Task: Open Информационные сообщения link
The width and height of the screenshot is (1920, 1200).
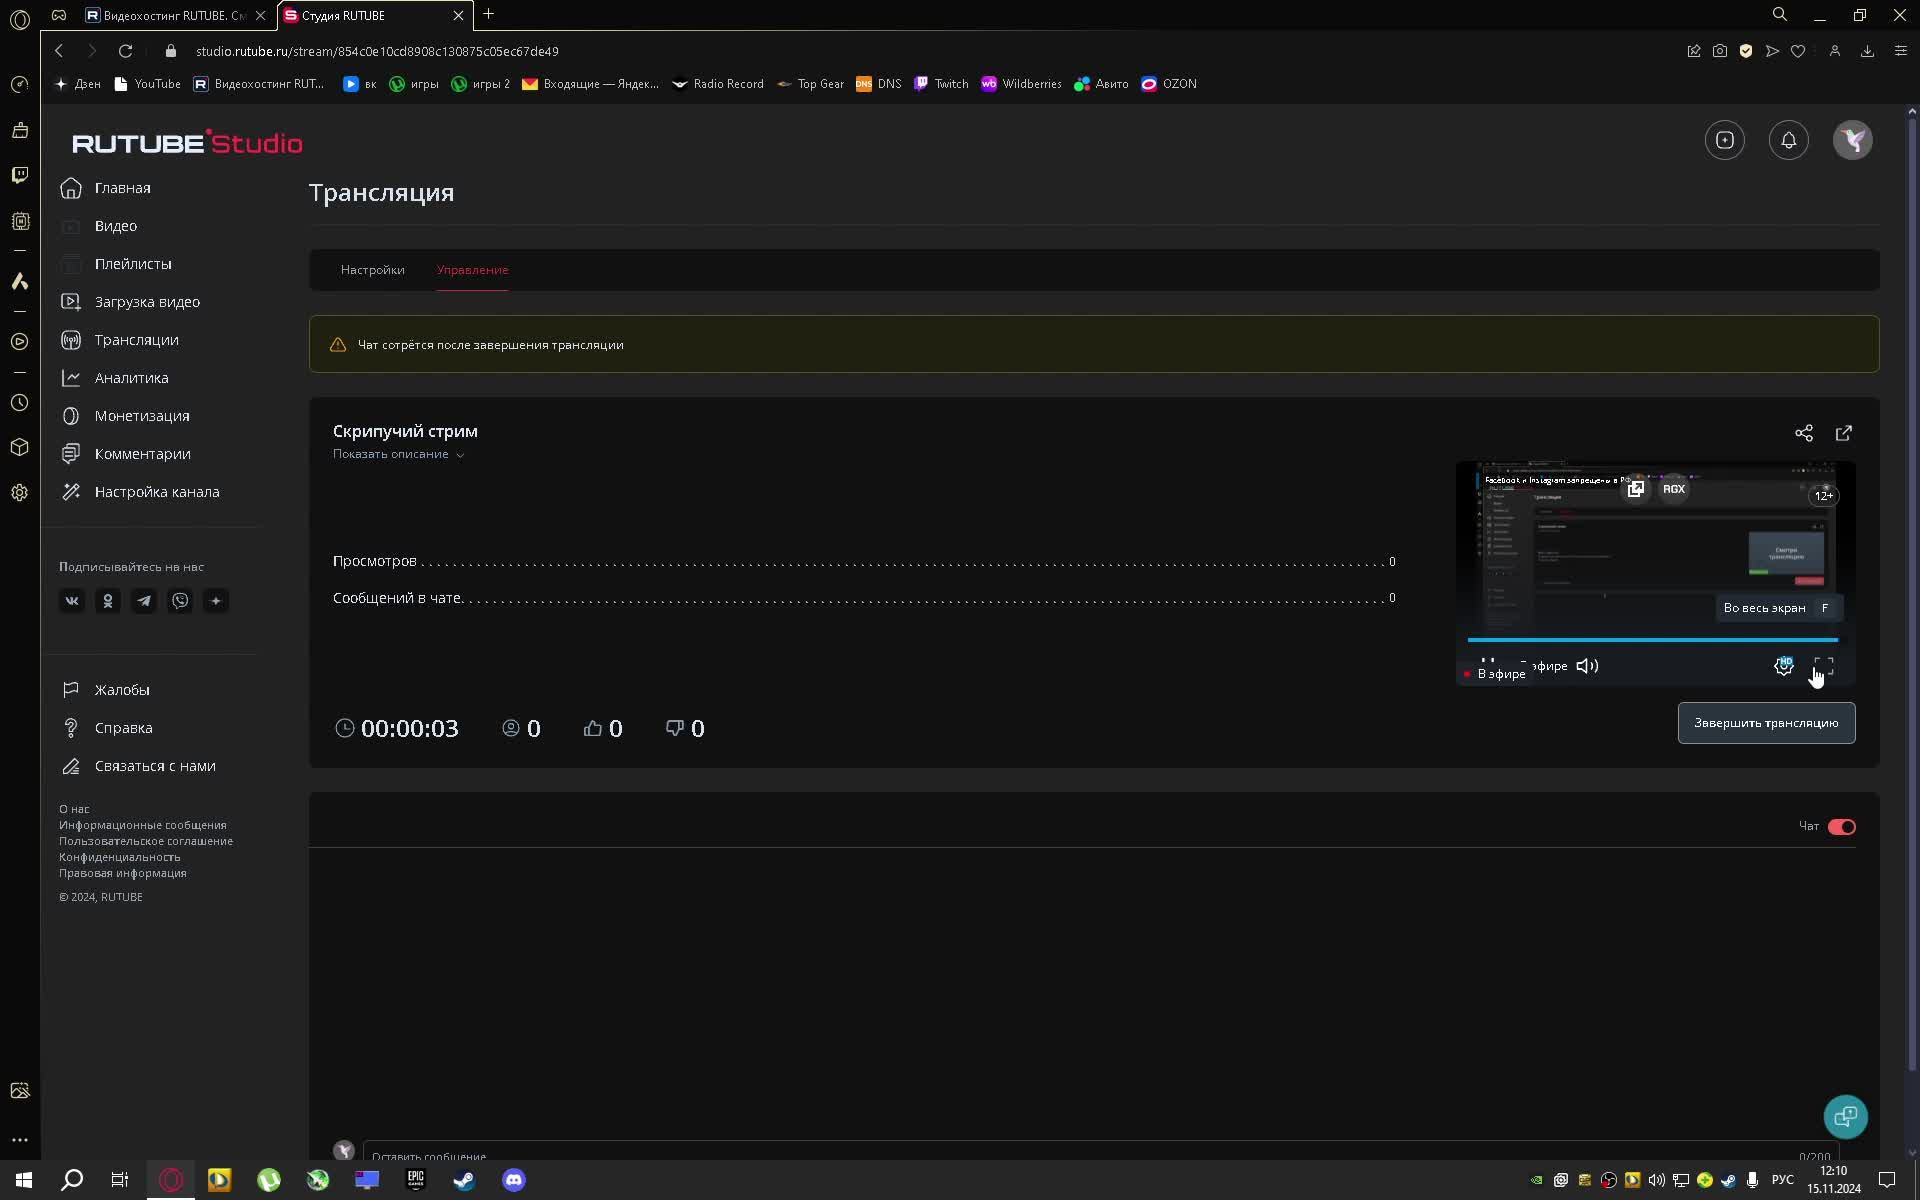Action: (142, 825)
